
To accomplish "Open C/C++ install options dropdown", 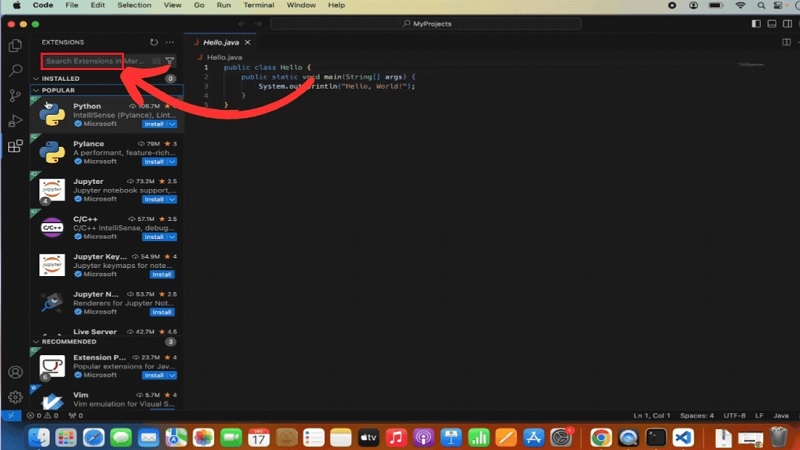I will coord(172,237).
